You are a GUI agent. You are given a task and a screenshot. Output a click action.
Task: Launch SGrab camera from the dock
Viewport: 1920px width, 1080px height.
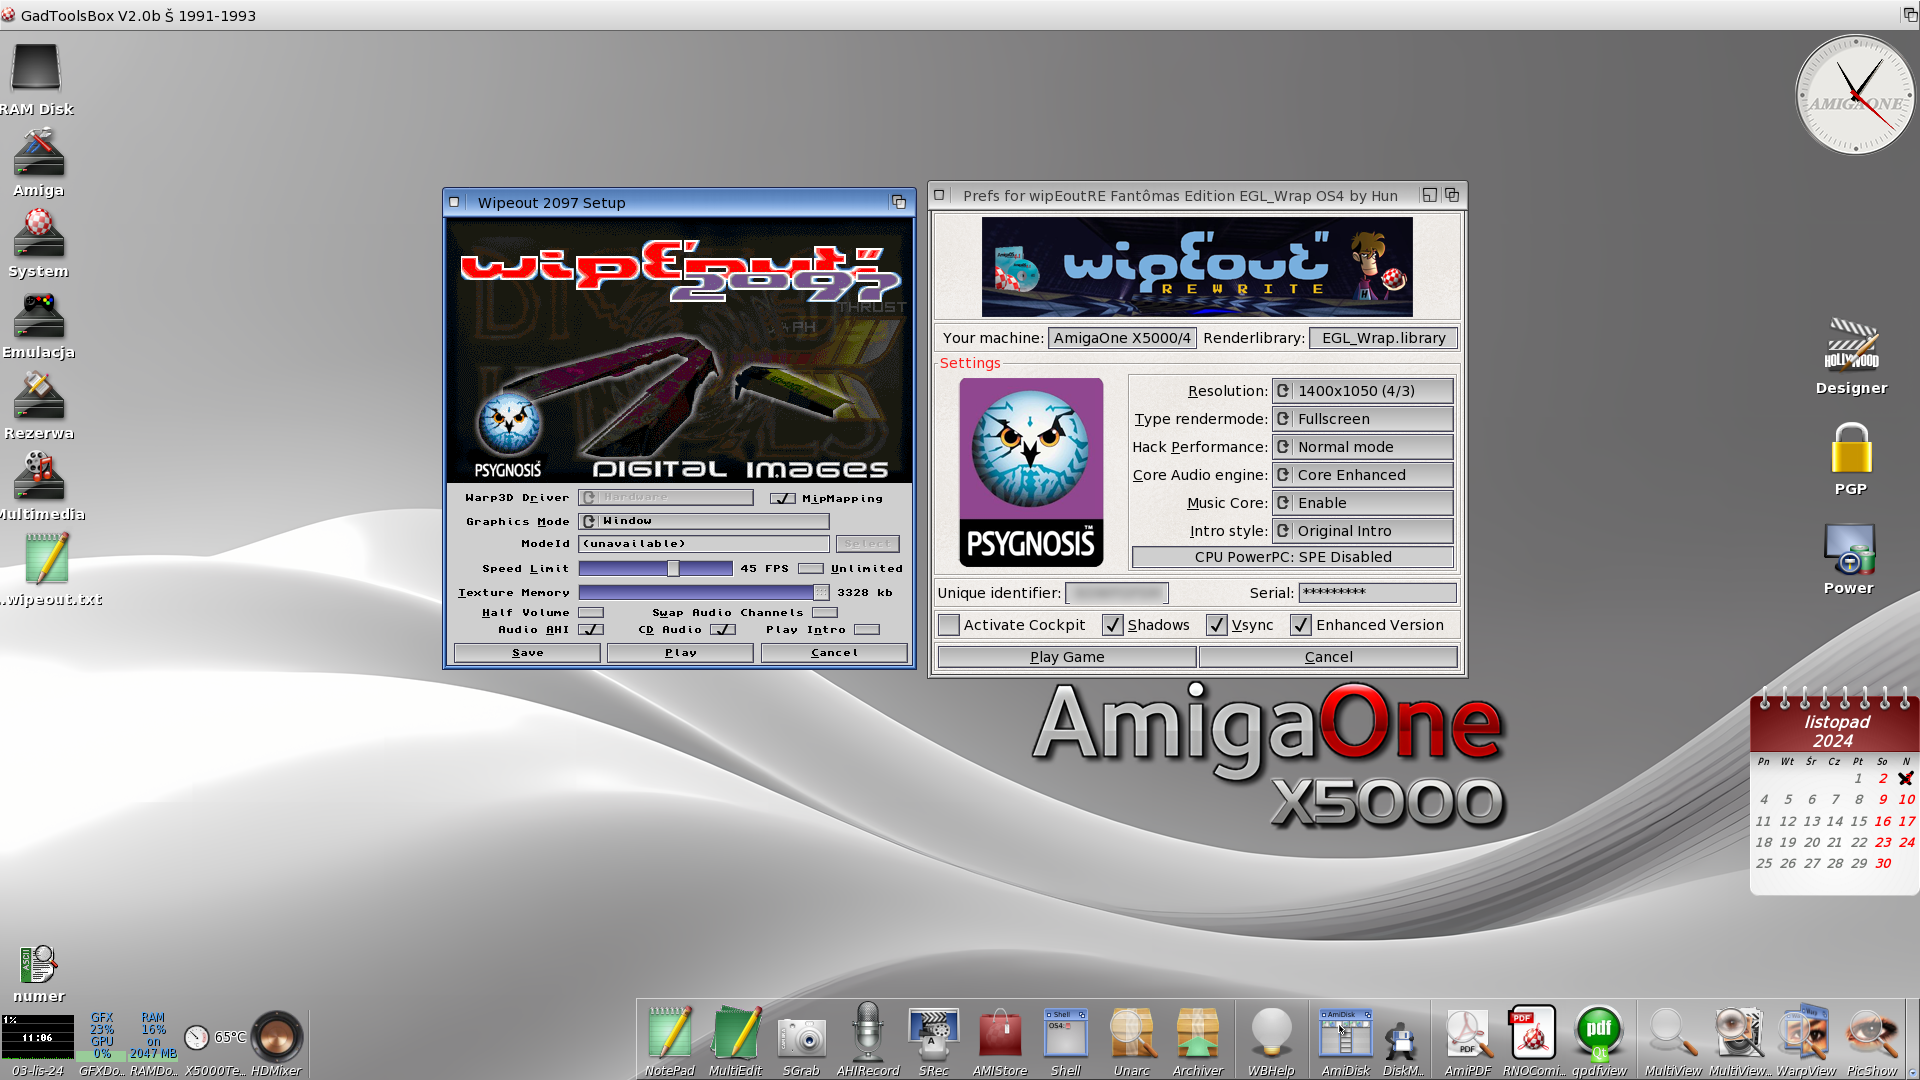coord(801,1036)
